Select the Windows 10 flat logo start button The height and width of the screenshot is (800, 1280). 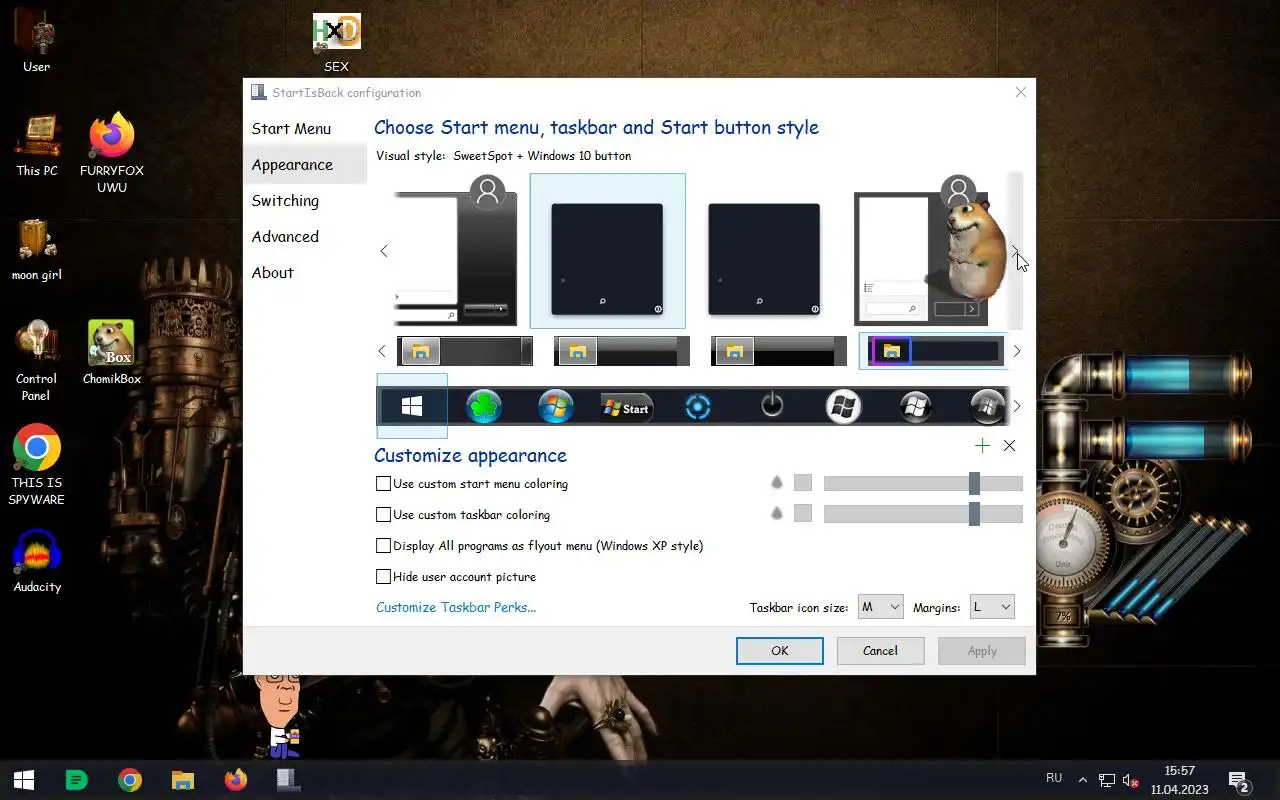point(412,406)
